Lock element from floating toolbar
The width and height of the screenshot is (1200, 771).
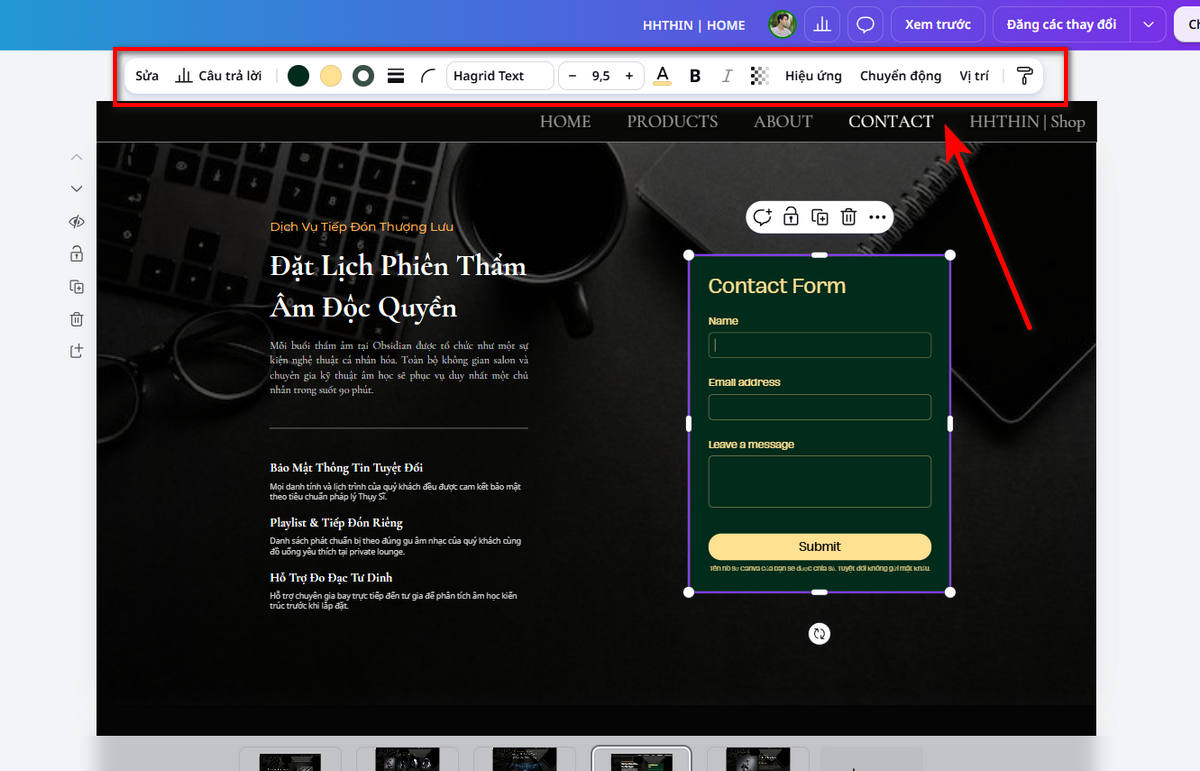coord(791,217)
